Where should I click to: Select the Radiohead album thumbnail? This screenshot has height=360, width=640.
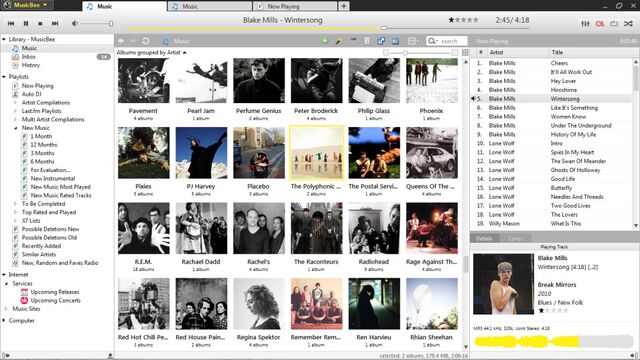(x=374, y=228)
